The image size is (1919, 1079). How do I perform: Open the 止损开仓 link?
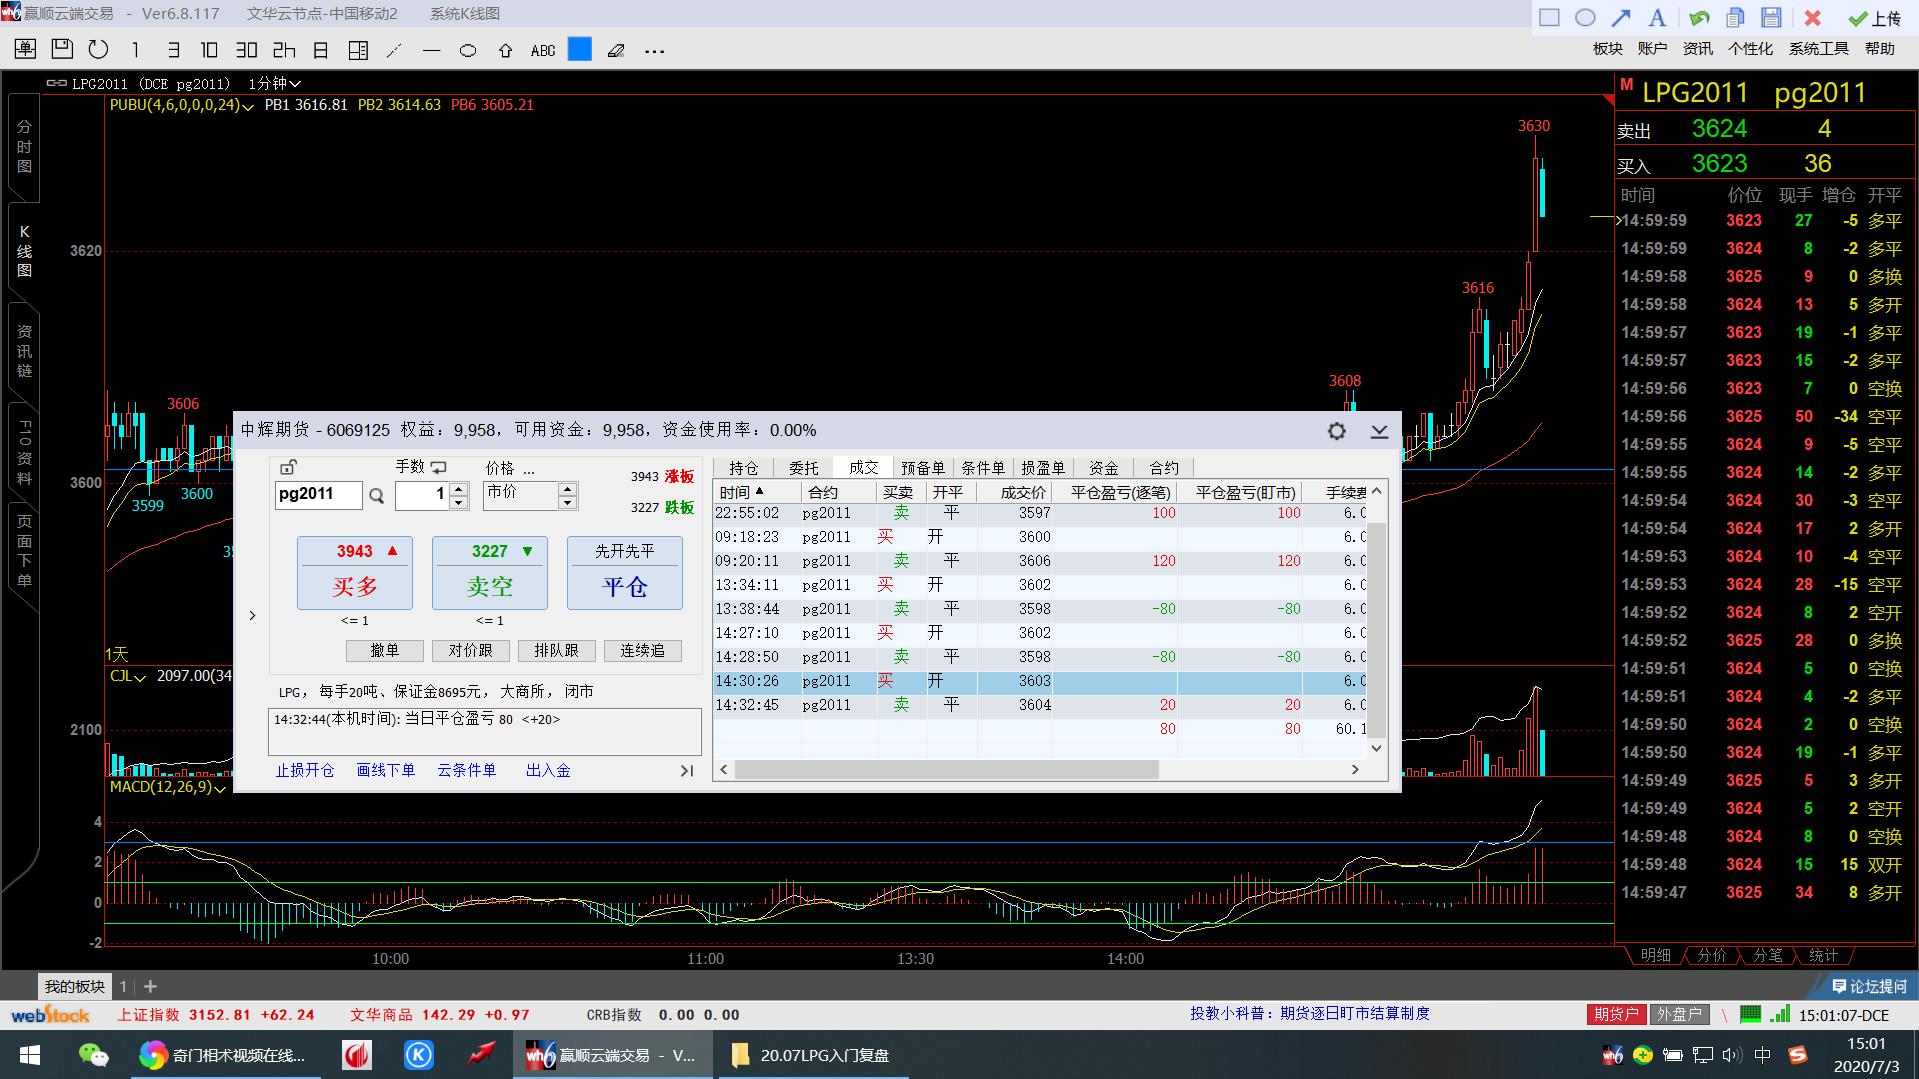pos(305,771)
